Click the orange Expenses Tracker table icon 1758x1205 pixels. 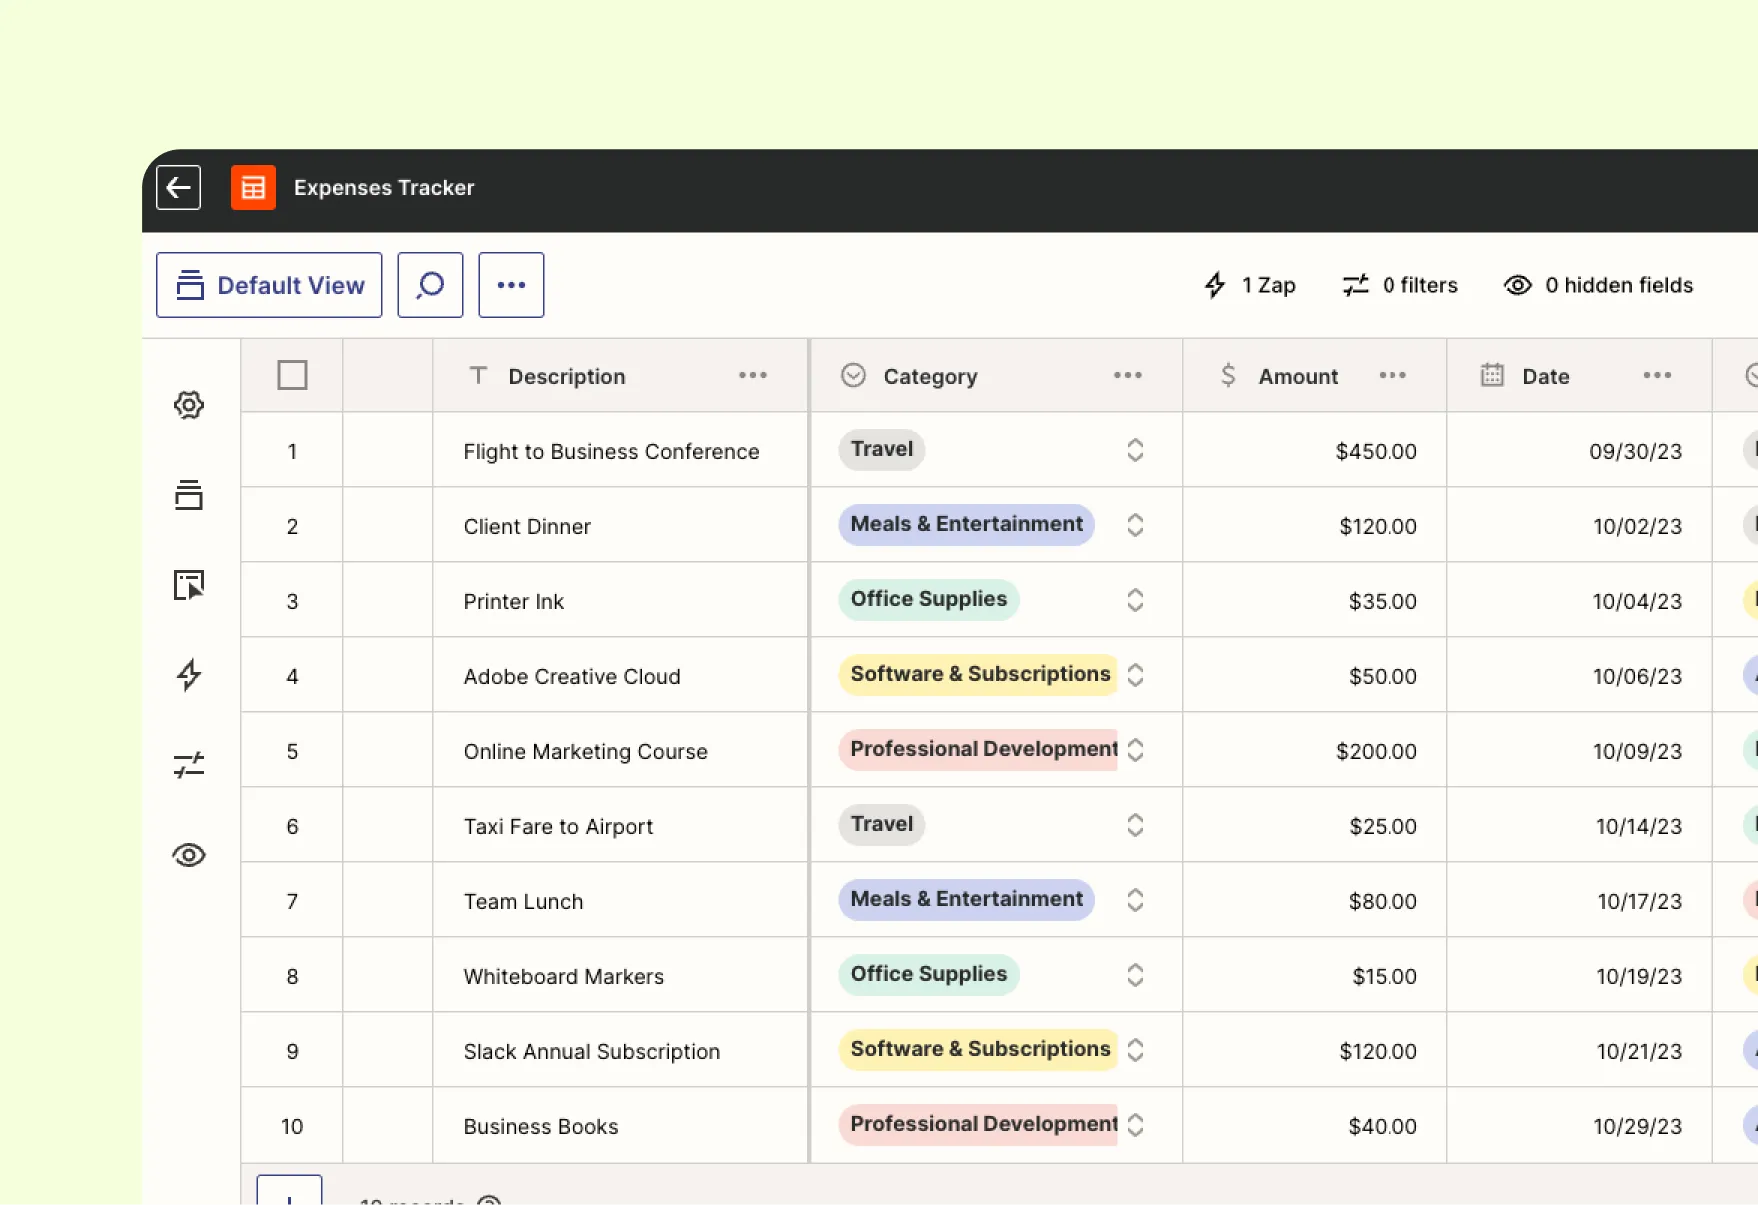(253, 187)
